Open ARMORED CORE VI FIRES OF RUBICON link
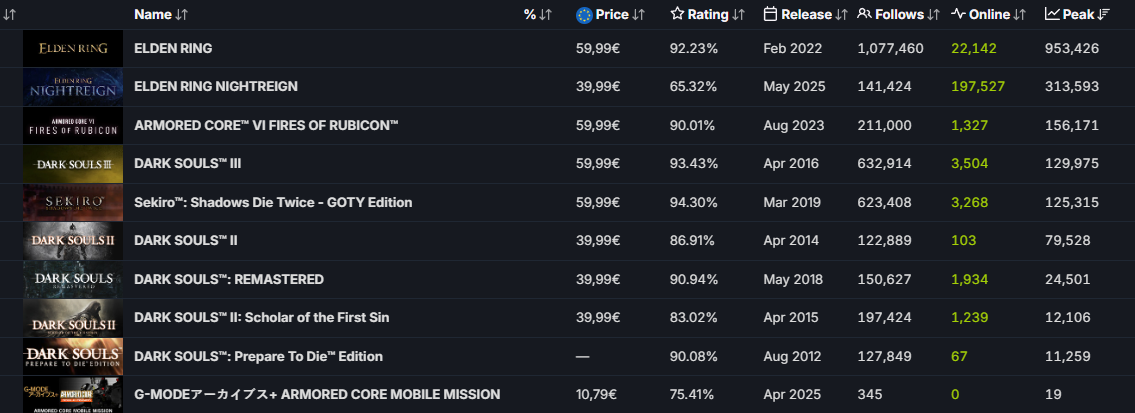 266,125
